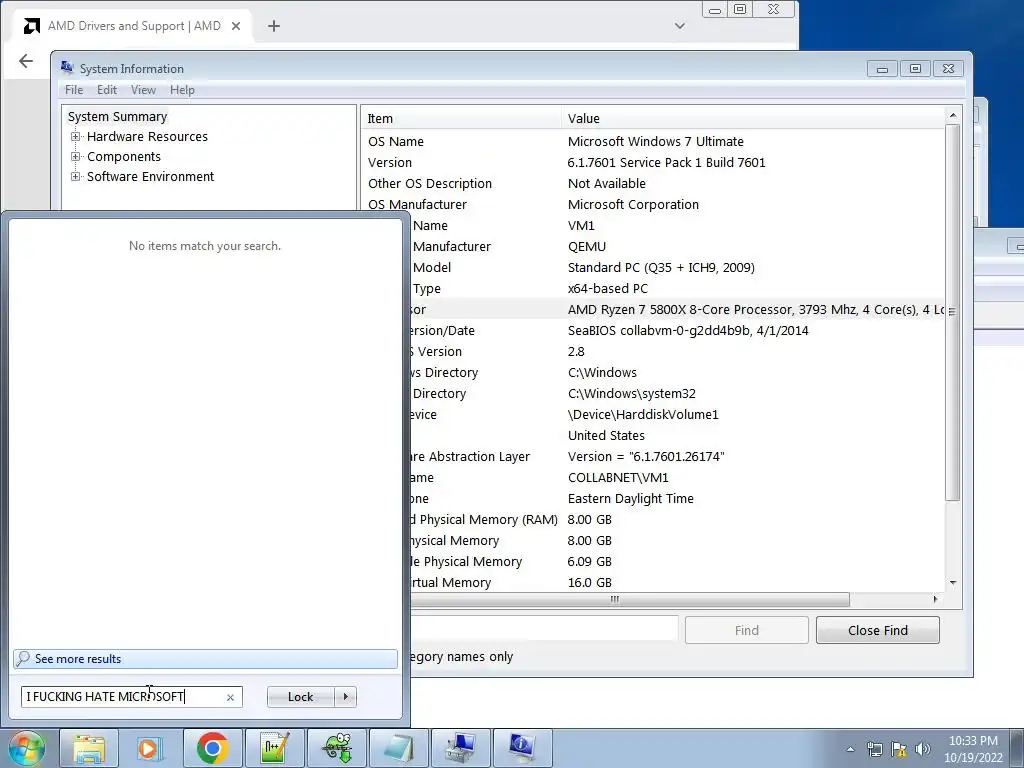Select System Summary in the tree

tap(118, 116)
